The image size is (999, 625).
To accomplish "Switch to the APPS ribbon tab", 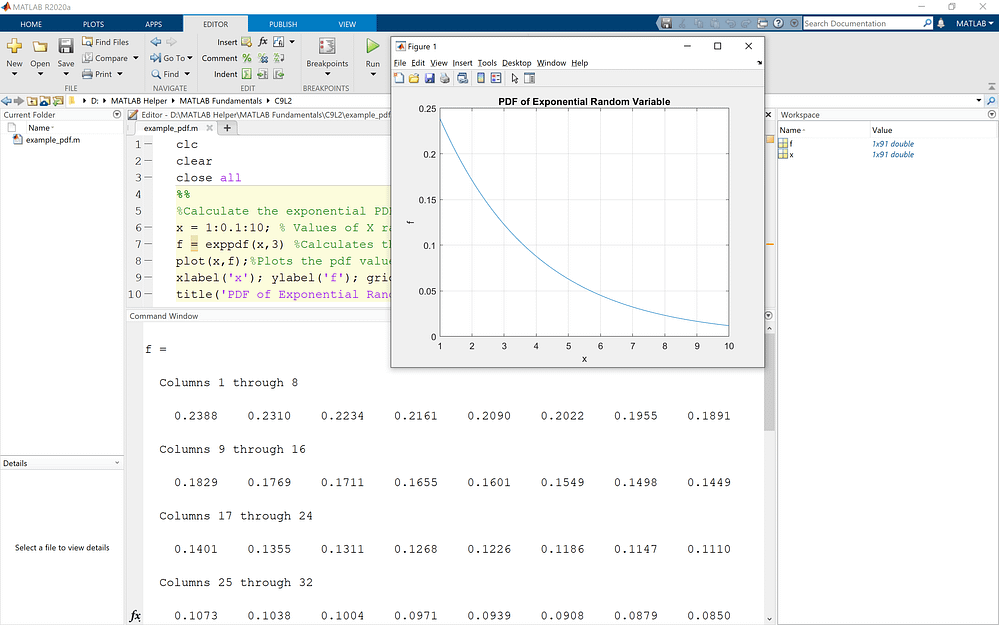I will click(x=154, y=24).
